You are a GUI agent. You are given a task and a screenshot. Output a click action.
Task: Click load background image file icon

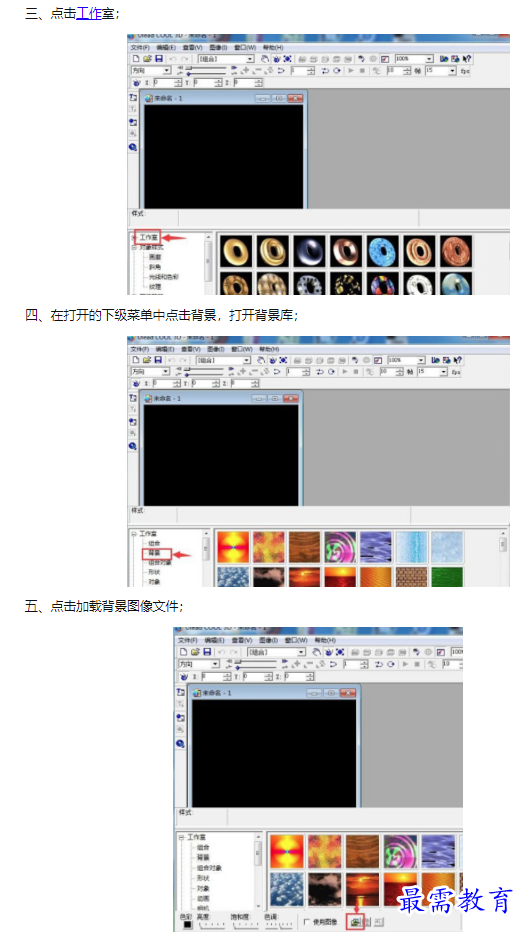(355, 922)
